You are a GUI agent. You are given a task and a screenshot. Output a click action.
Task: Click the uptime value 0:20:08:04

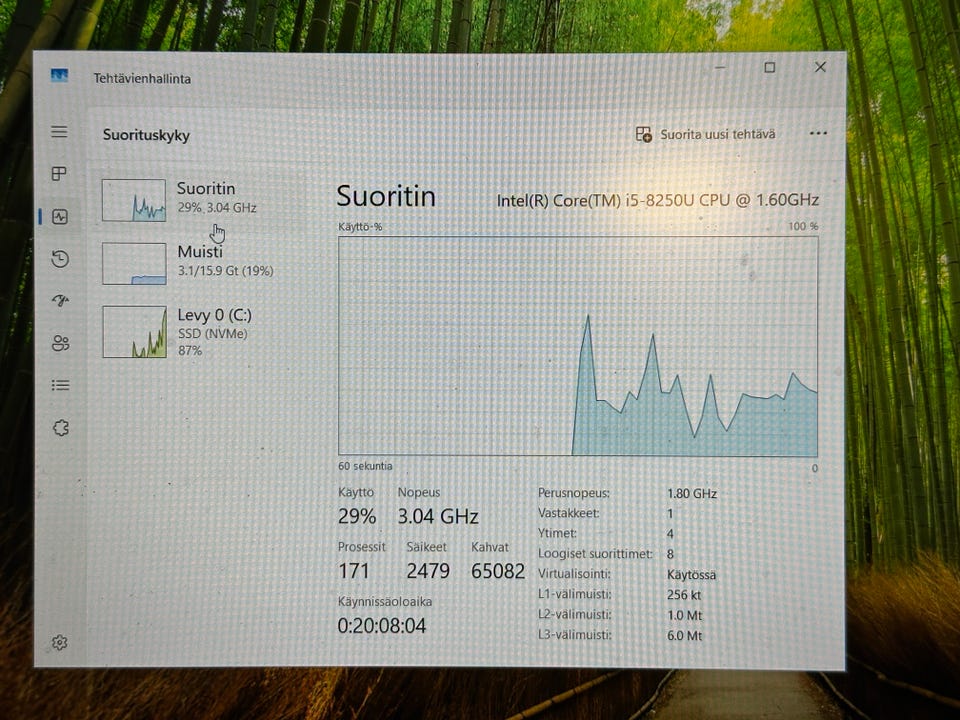click(x=381, y=626)
